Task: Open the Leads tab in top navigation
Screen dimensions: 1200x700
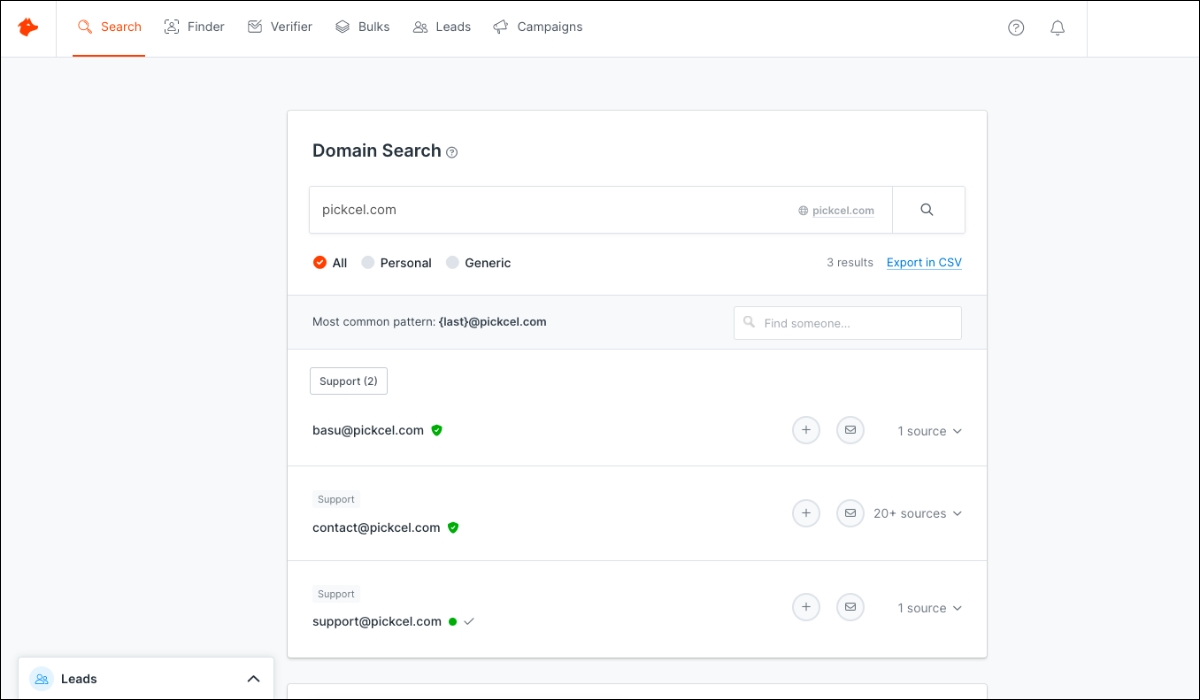Action: 441,27
